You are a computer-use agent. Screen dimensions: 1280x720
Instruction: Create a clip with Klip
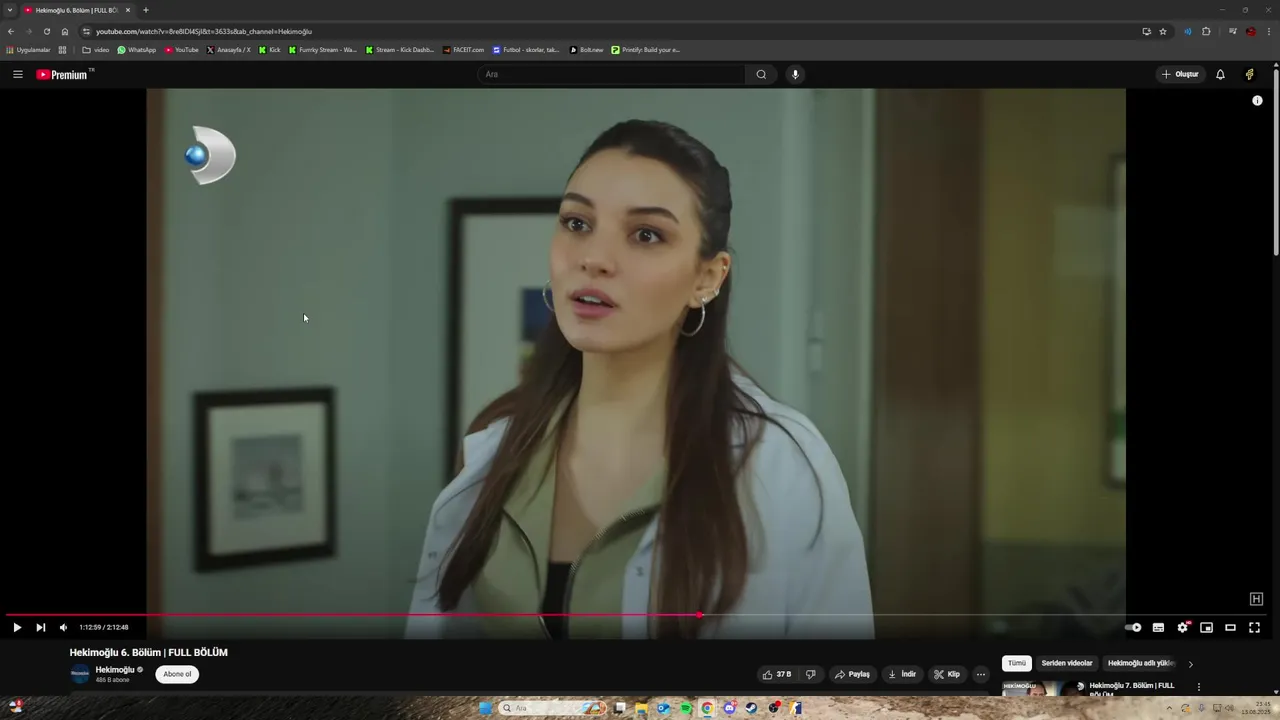(x=947, y=674)
